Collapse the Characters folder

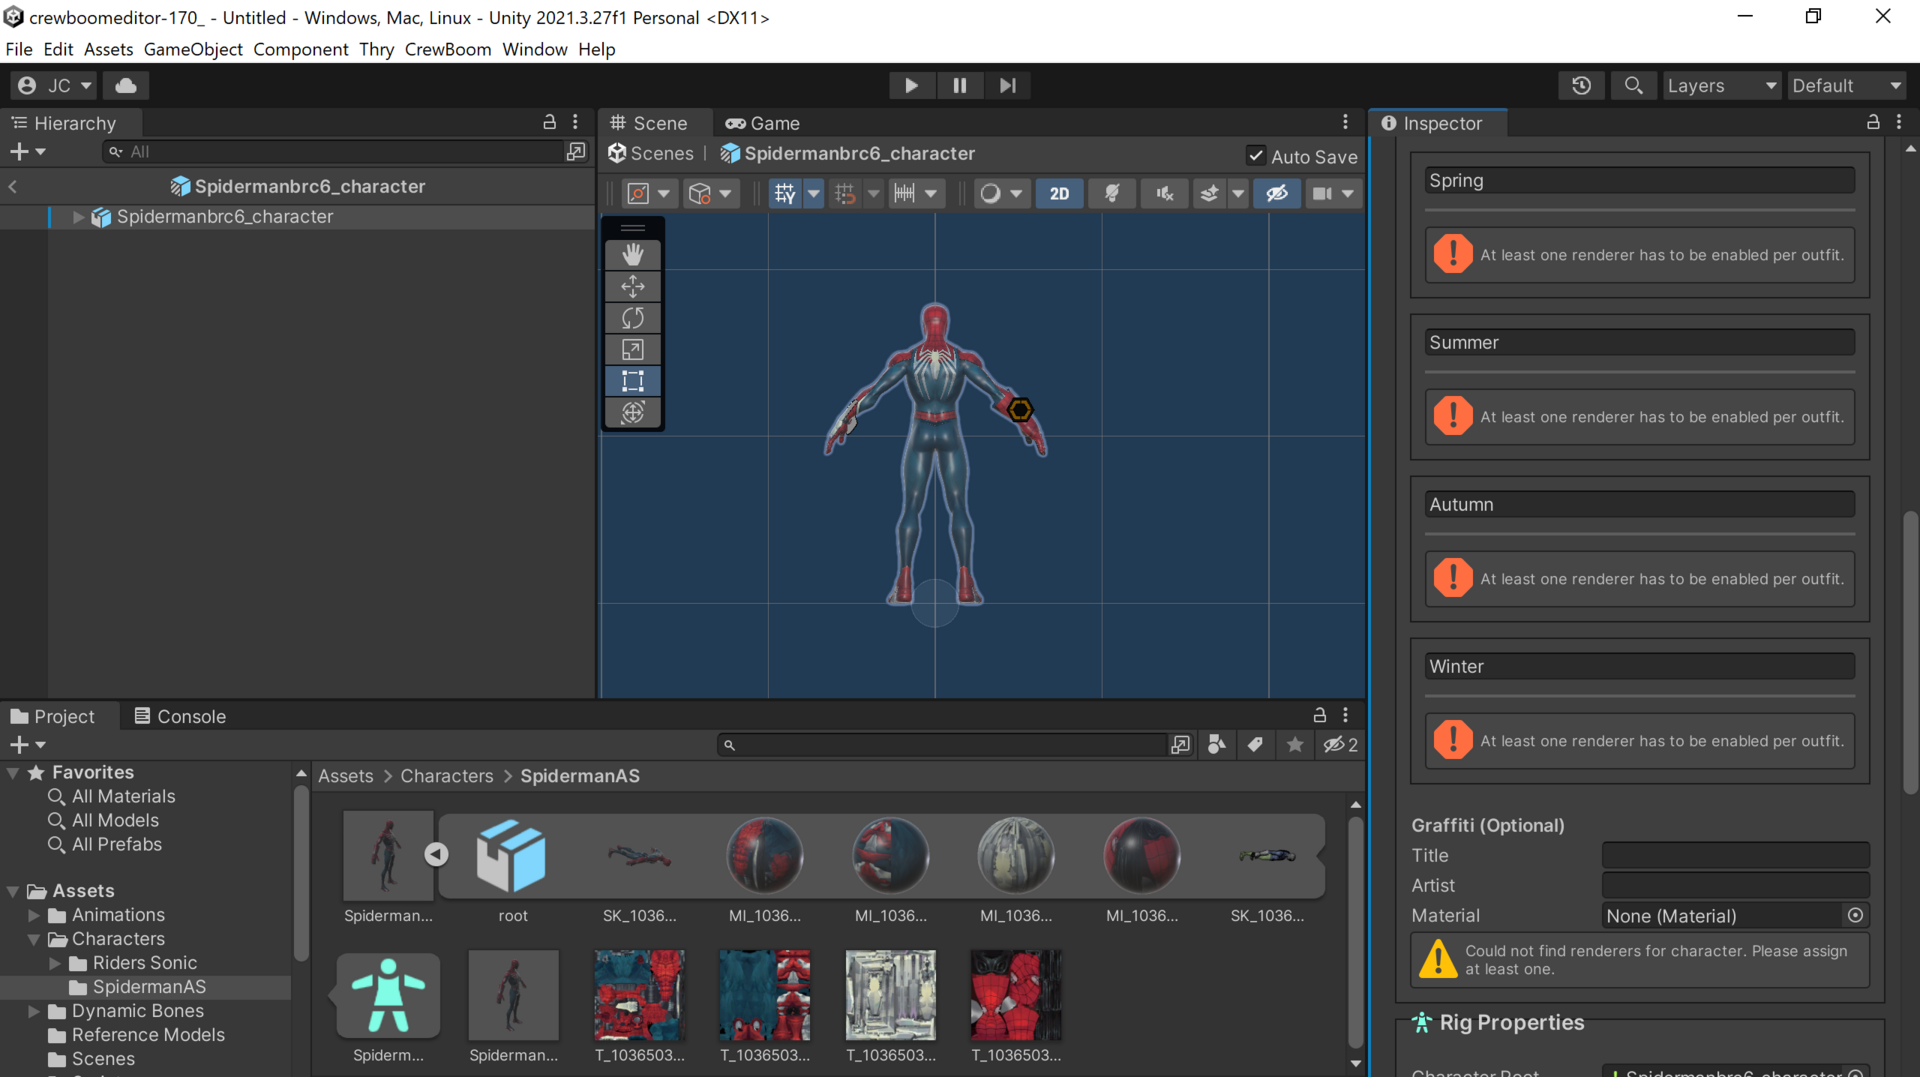(34, 939)
